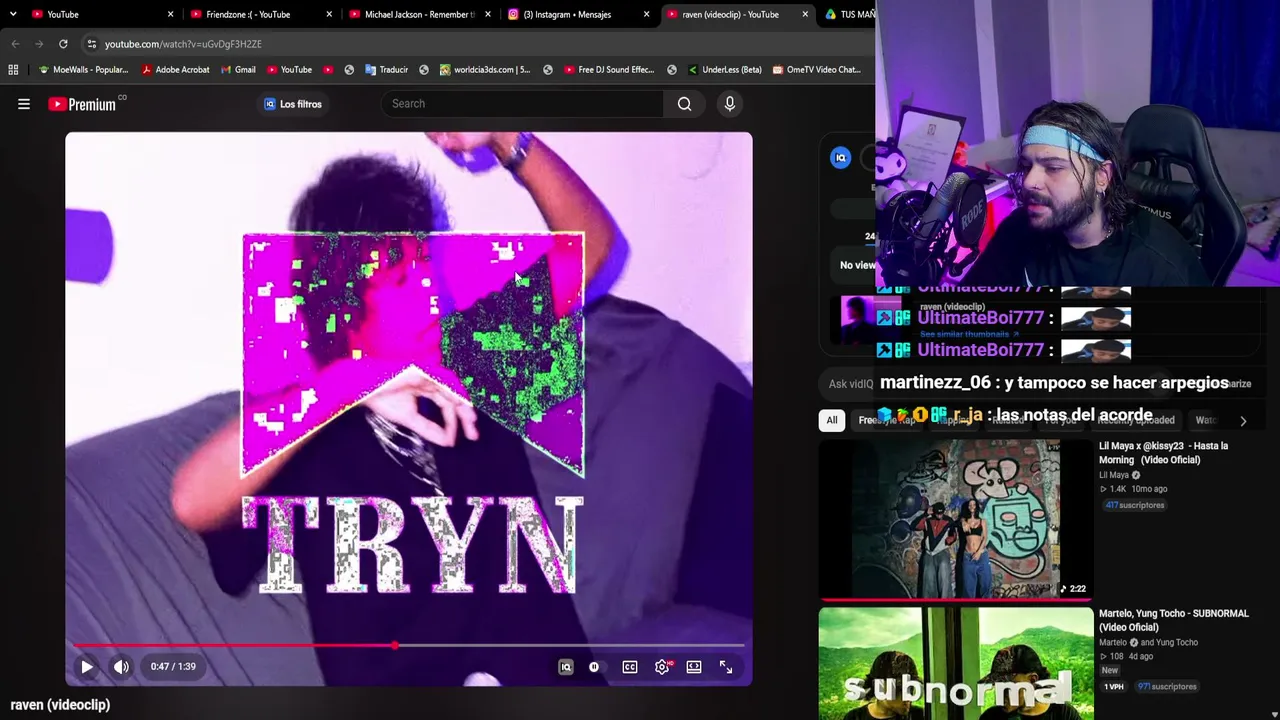Screen dimensions: 1280x720
Task: Open the OmeTV Video Chat bookmark
Action: [x=816, y=70]
